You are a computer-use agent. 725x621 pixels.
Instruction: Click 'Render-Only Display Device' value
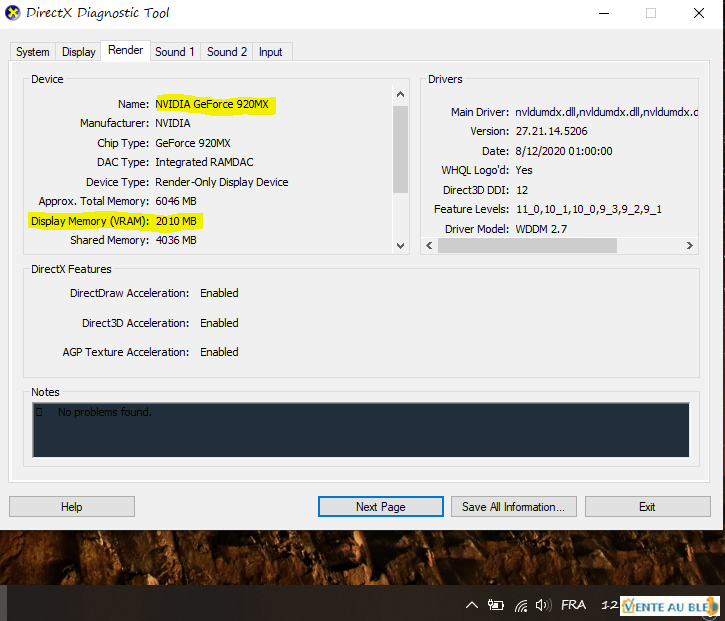point(221,182)
